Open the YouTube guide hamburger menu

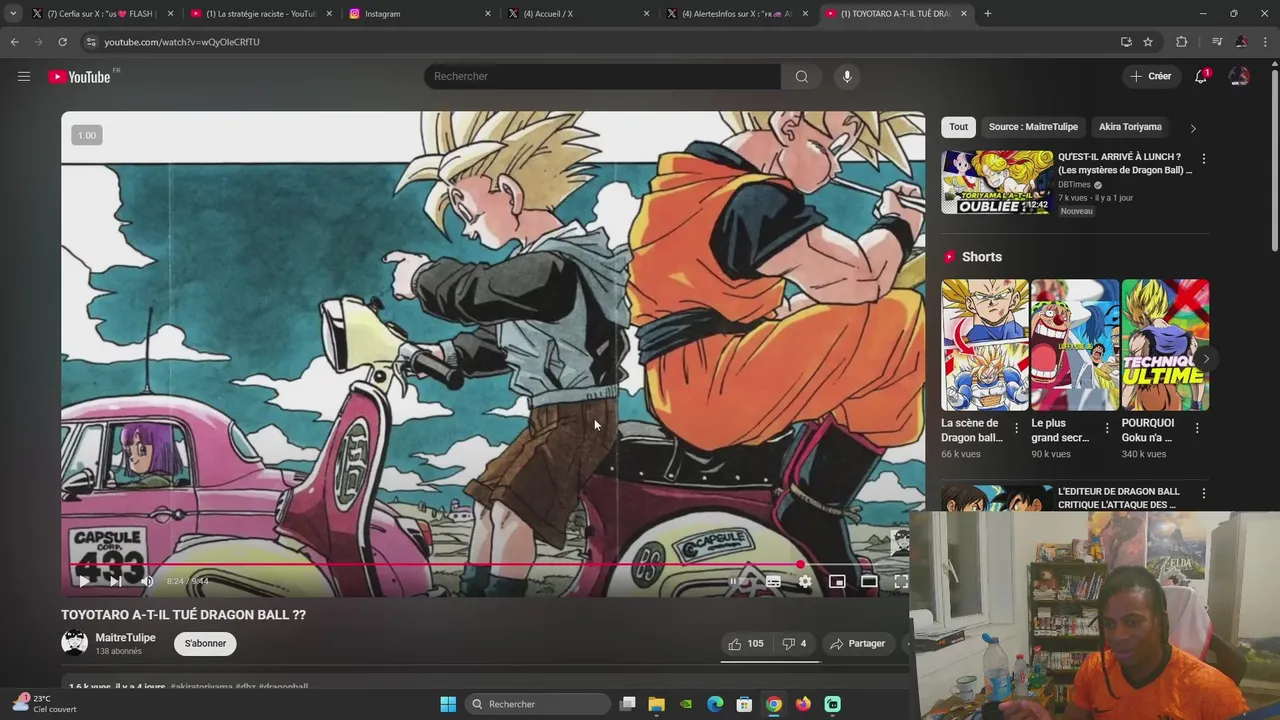(x=24, y=76)
